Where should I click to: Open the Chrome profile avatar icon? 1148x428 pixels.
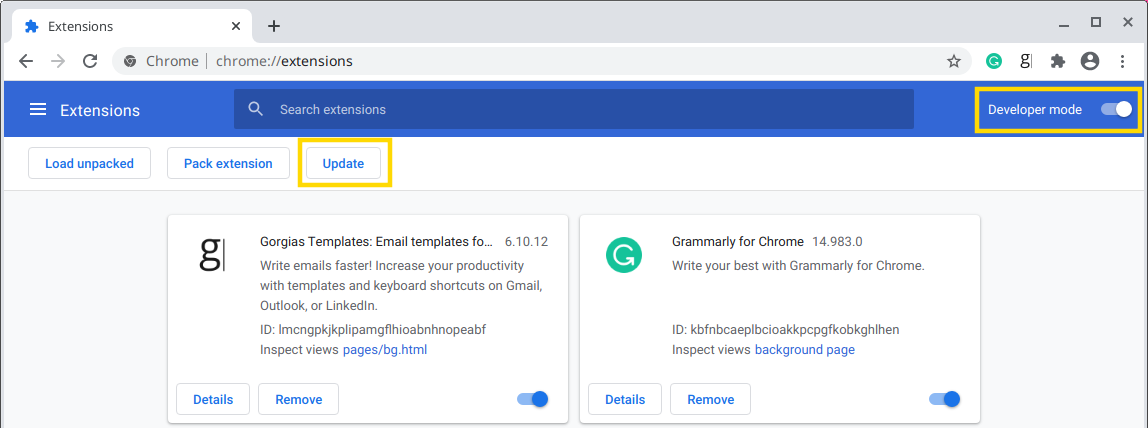pos(1090,61)
